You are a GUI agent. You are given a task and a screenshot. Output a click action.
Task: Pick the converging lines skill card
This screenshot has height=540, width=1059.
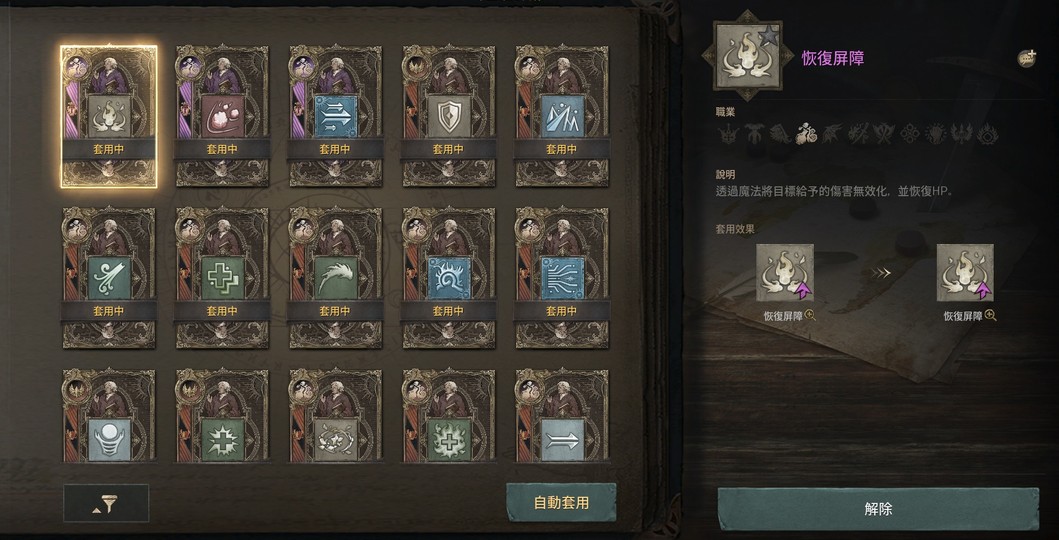point(563,277)
